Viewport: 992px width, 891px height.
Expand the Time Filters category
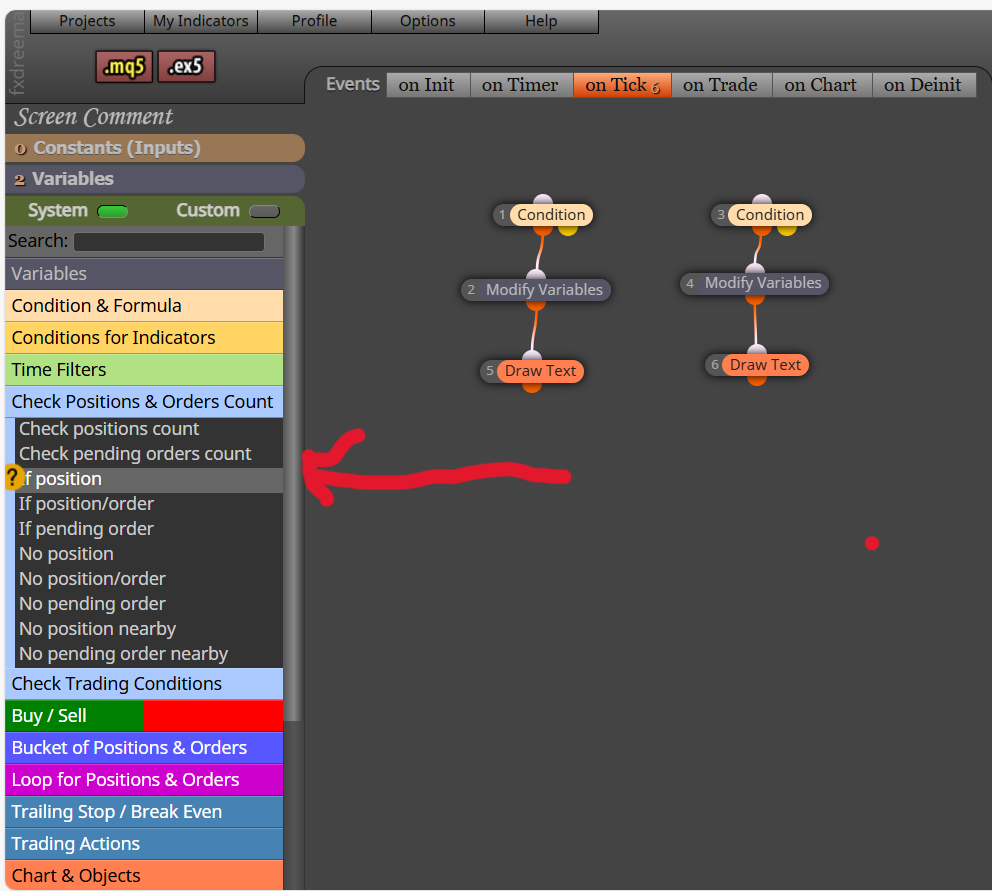click(x=144, y=370)
